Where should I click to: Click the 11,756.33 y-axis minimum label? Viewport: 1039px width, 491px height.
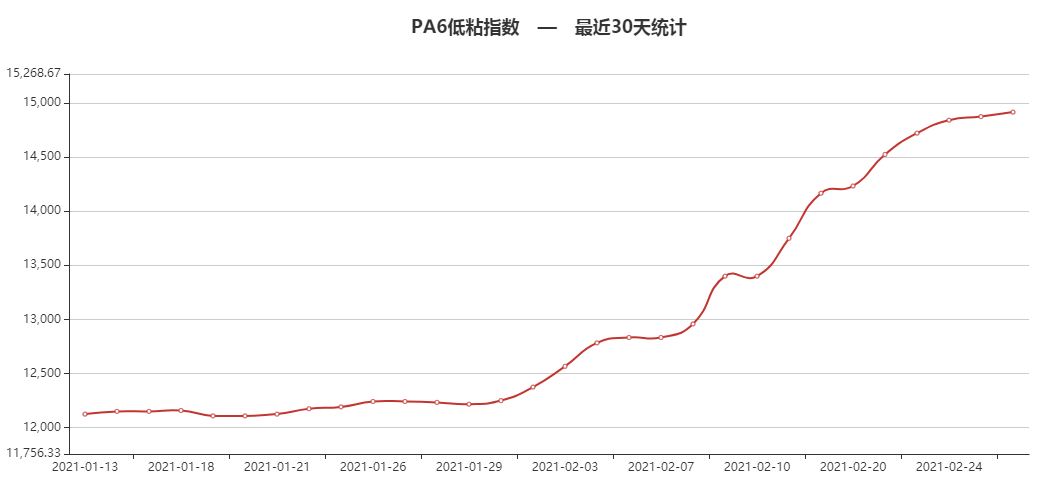point(32,453)
